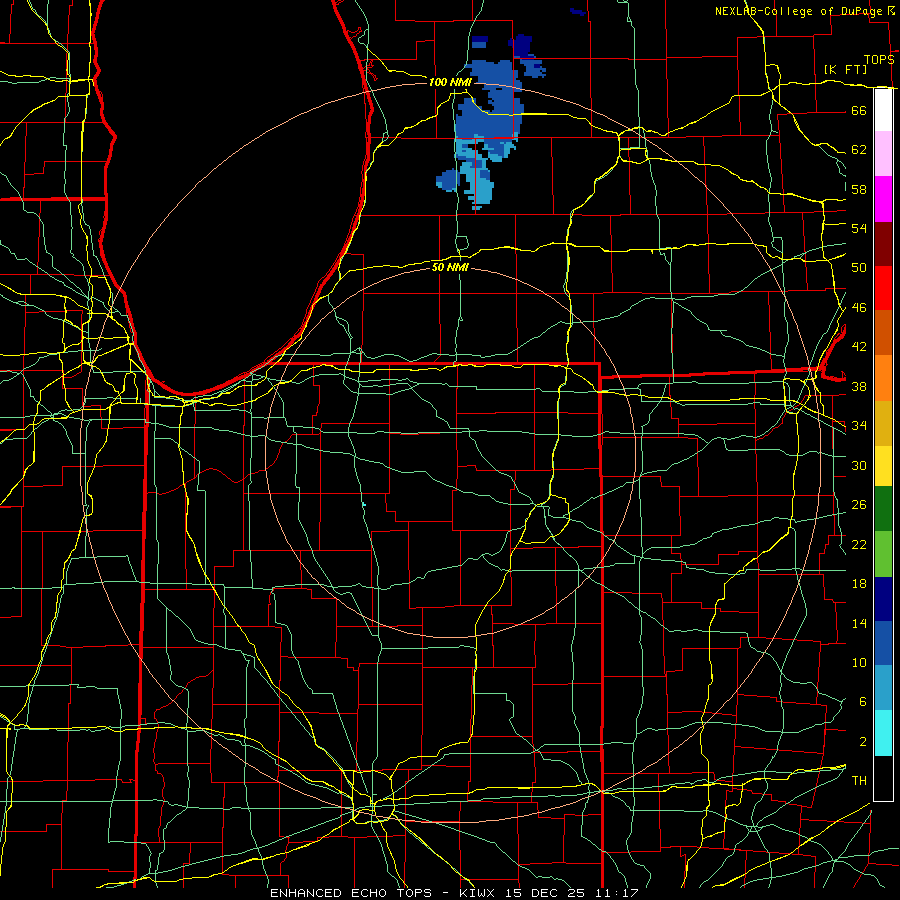Click the '50 NMI' range ring label
Screen dimensions: 900x900
[450, 267]
